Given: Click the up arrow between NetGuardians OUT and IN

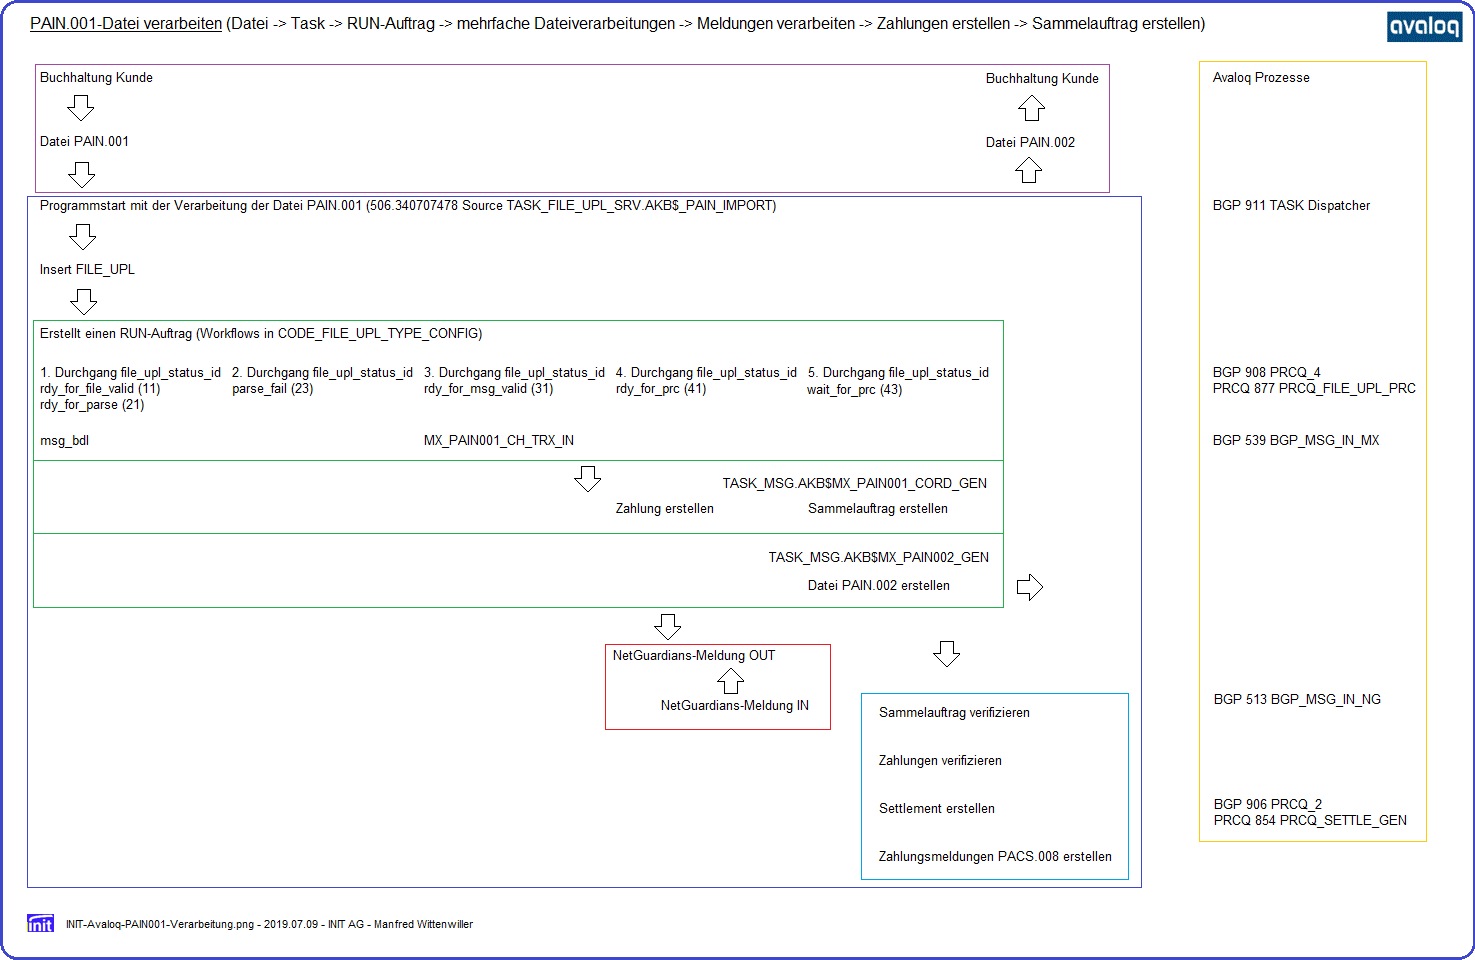Looking at the screenshot, I should tap(731, 681).
